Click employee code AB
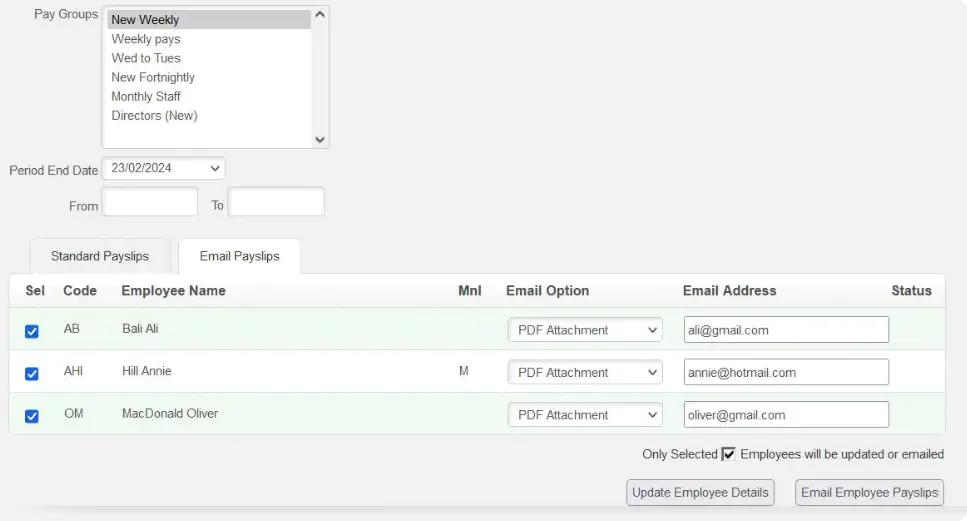This screenshot has width=967, height=521. (72, 329)
